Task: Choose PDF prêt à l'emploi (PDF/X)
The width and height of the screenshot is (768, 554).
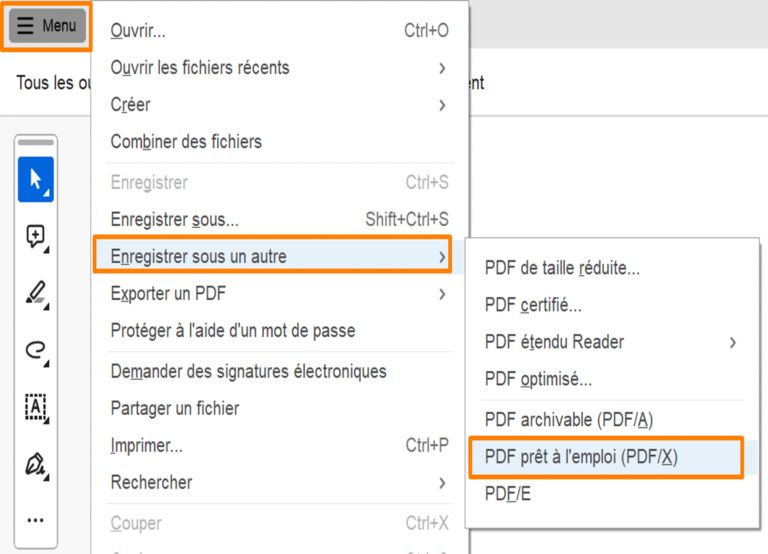Action: coord(581,457)
